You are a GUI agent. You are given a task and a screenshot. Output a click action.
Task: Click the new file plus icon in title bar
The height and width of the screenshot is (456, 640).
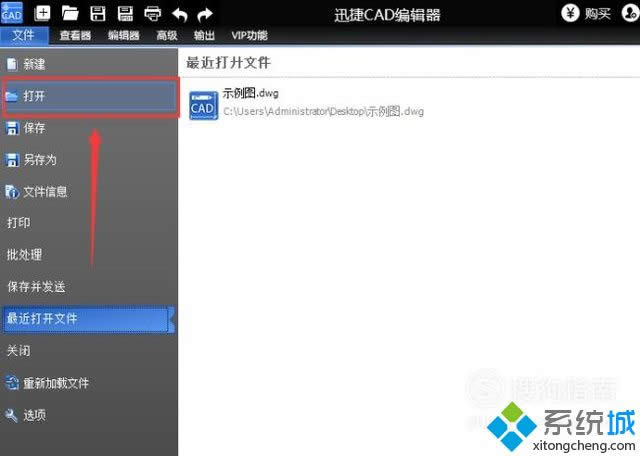(42, 13)
